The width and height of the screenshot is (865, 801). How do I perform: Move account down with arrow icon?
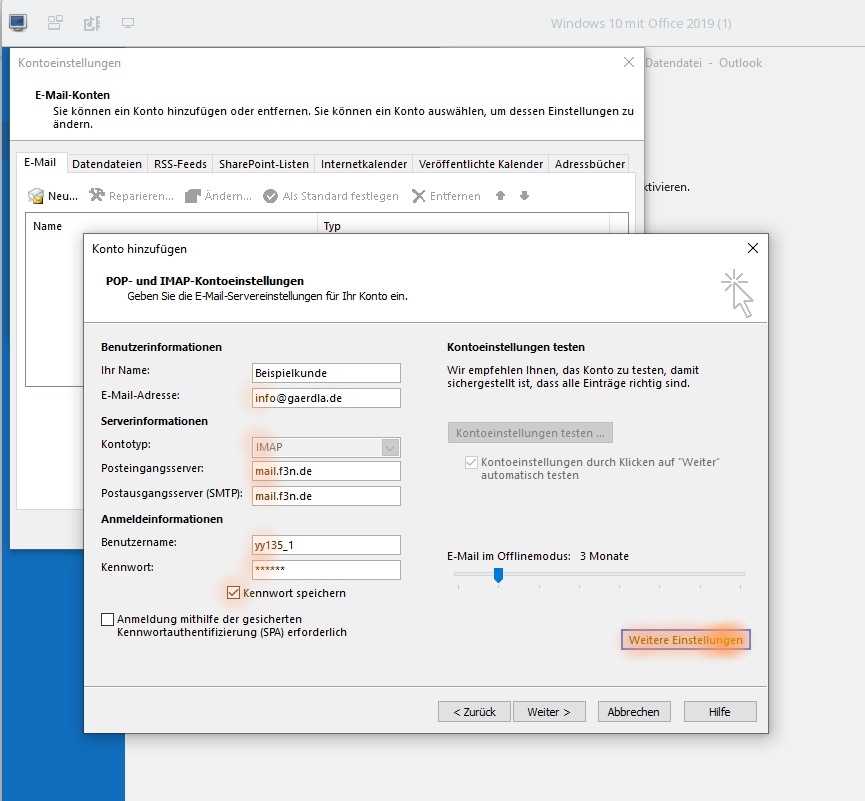(525, 195)
